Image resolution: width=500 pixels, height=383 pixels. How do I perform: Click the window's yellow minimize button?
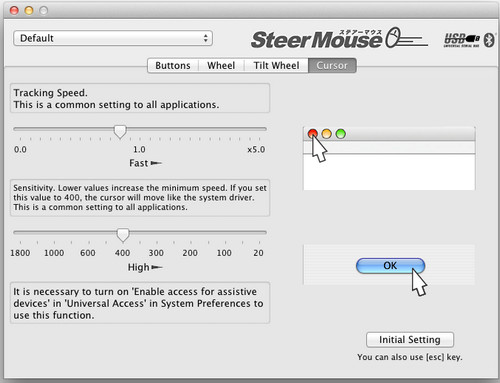point(29,11)
